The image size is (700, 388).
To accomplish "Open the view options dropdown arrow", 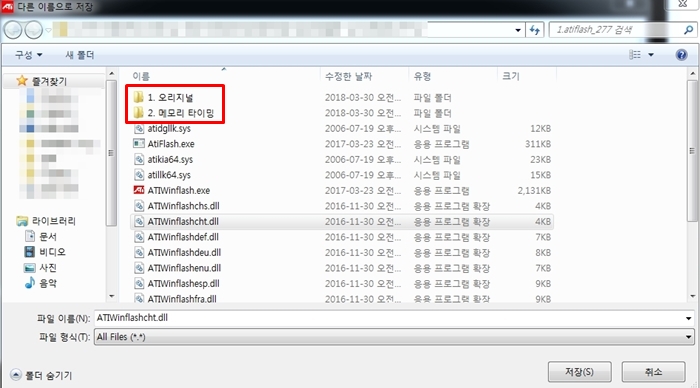I will coord(651,54).
